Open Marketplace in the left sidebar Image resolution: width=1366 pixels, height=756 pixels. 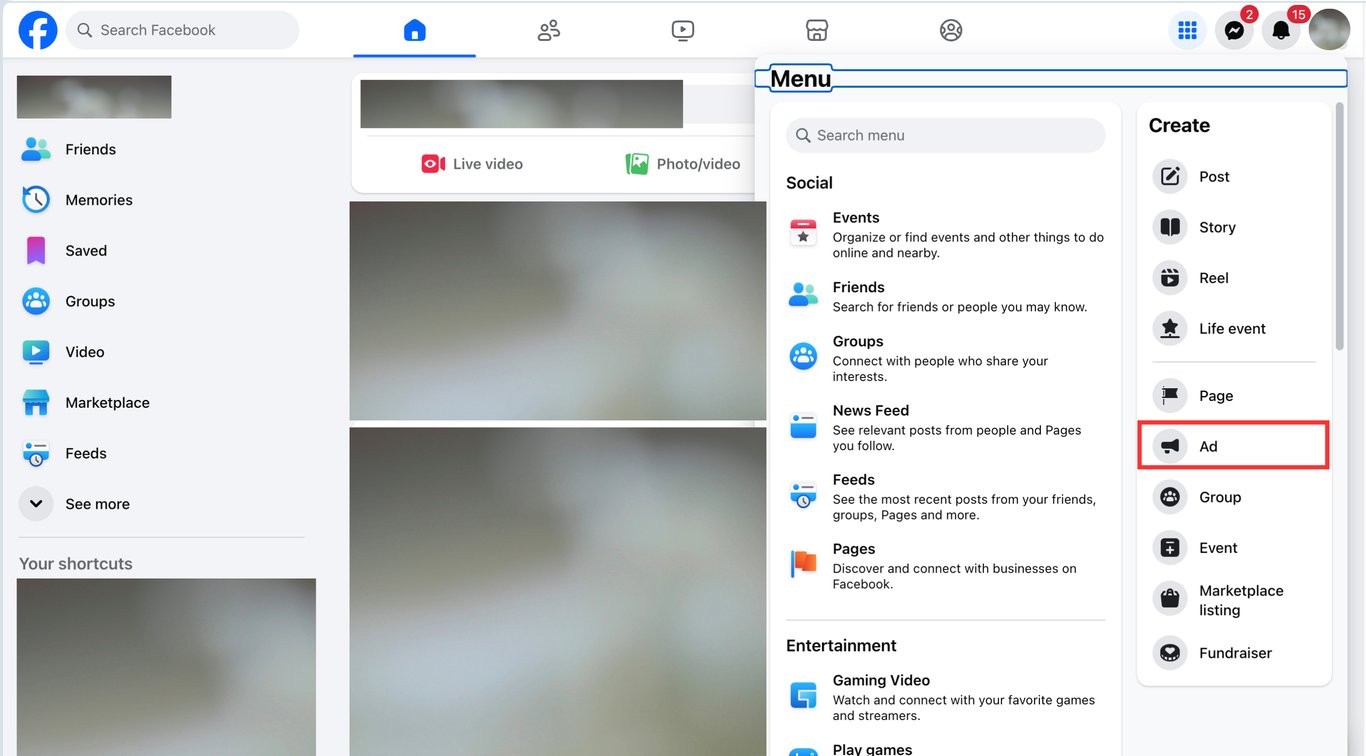(161, 403)
